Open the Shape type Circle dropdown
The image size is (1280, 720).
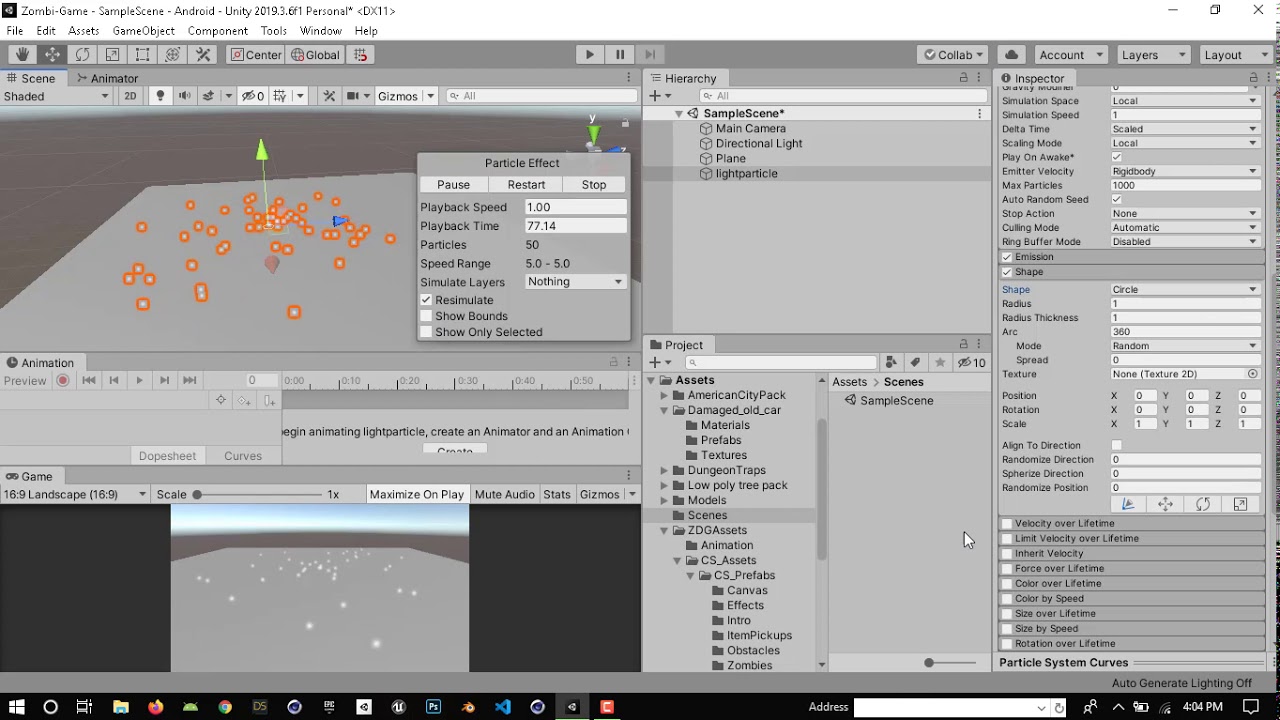1185,290
